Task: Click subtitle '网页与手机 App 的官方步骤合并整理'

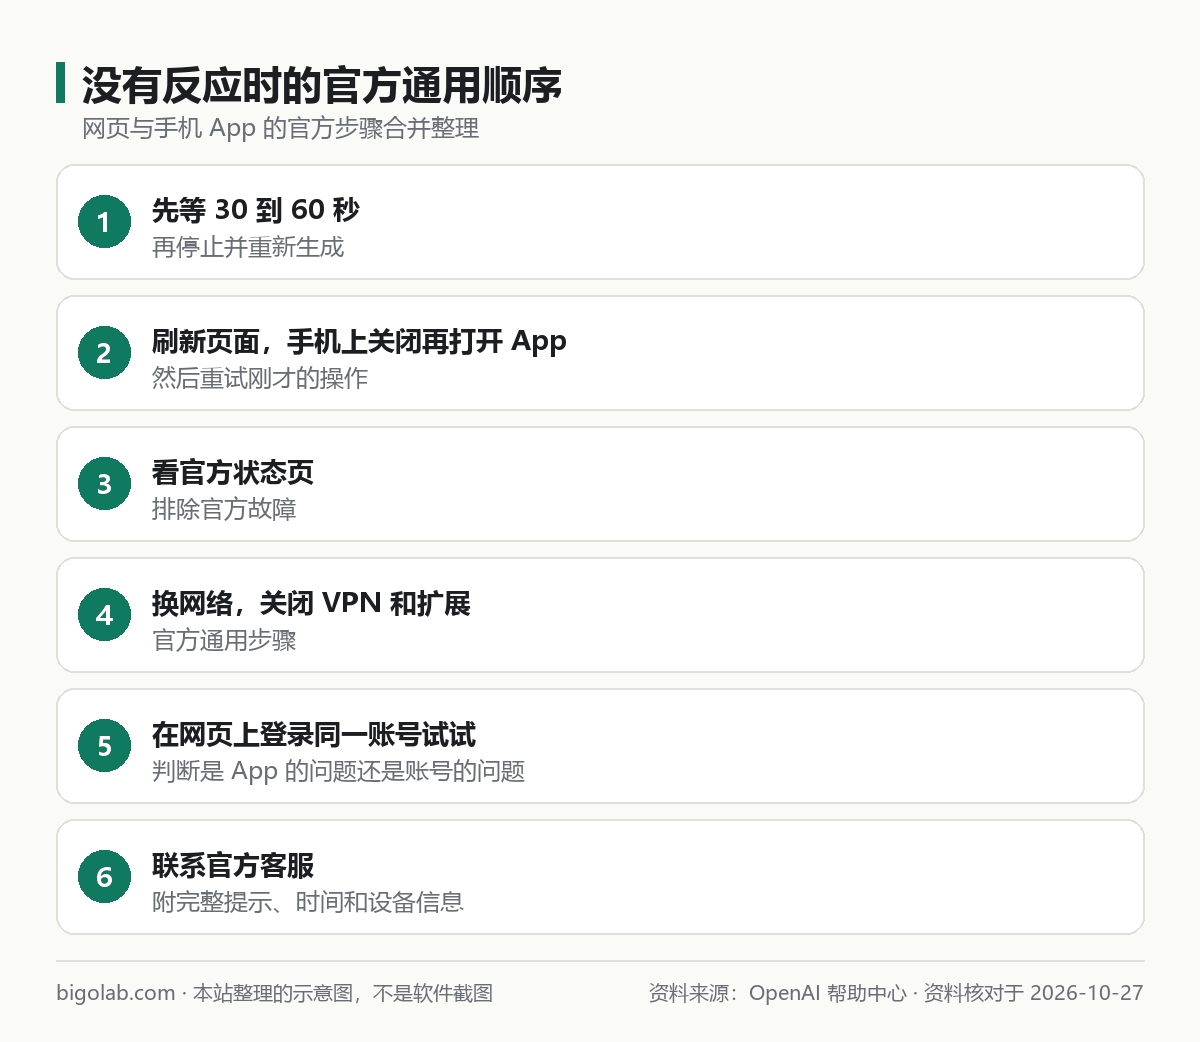Action: 281,129
